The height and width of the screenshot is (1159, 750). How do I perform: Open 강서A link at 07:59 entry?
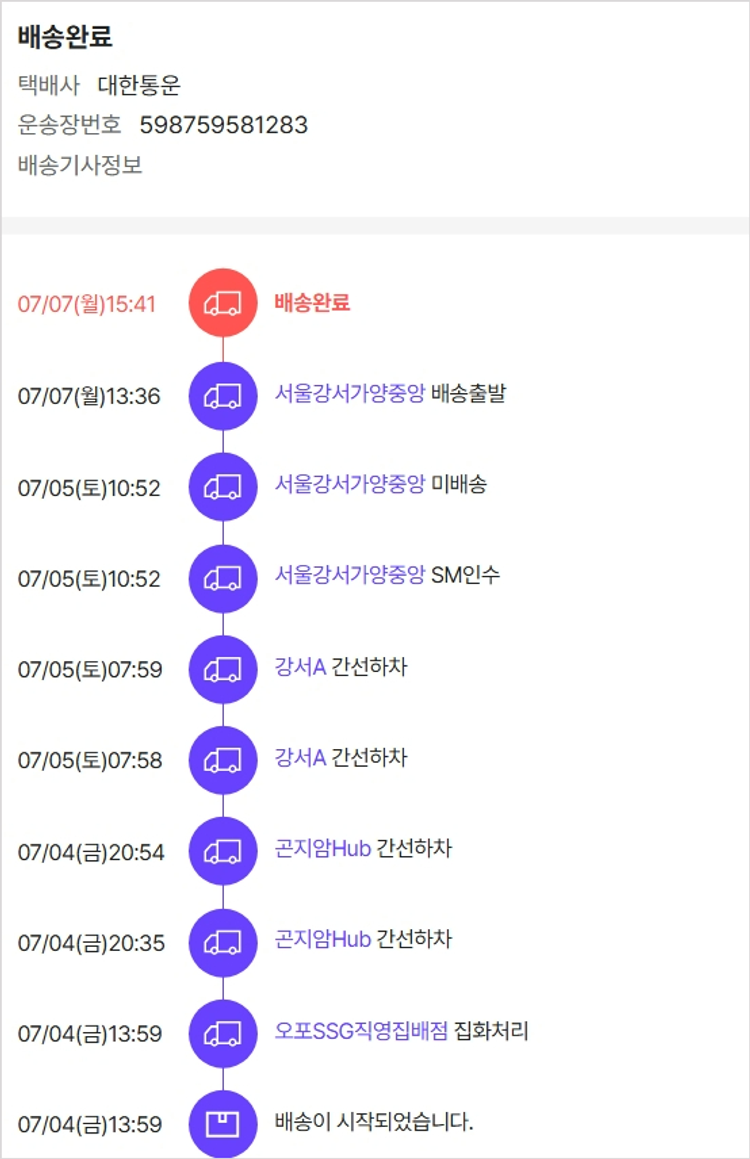tap(300, 667)
